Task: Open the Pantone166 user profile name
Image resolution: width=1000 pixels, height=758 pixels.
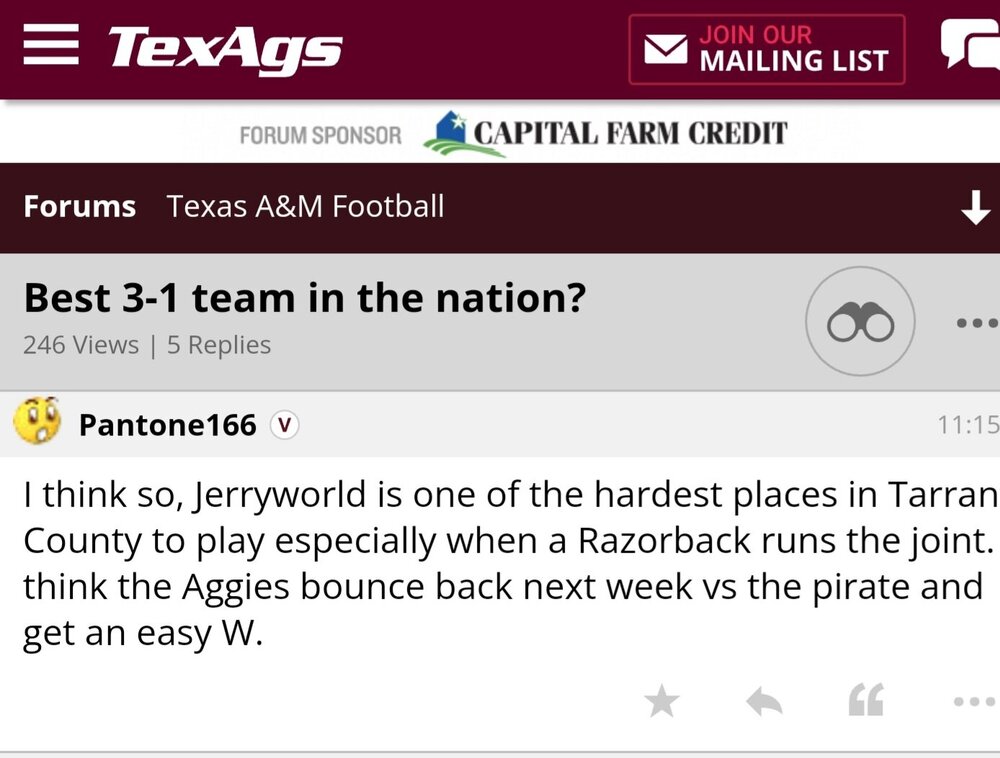Action: pos(167,425)
